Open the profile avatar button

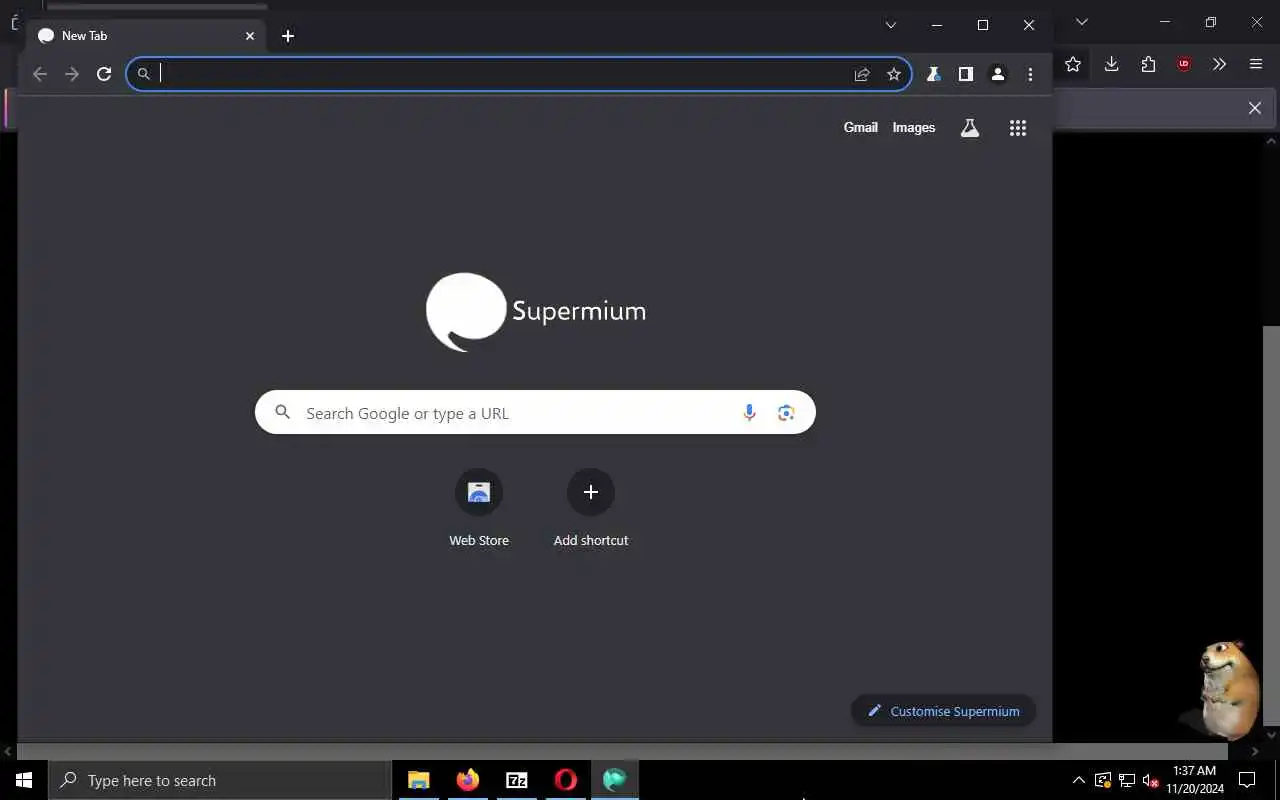pos(998,74)
